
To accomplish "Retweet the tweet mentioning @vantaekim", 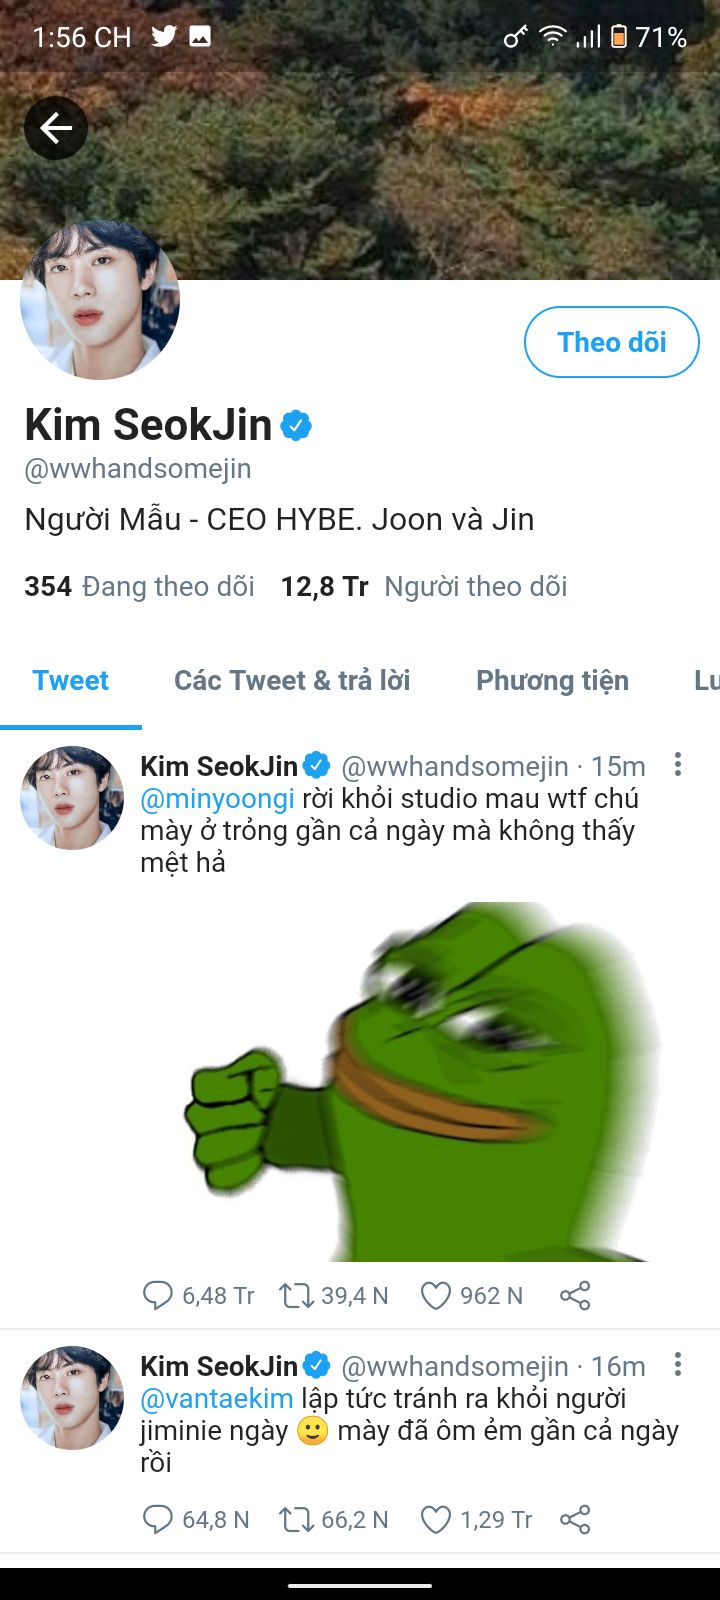I will [296, 1520].
